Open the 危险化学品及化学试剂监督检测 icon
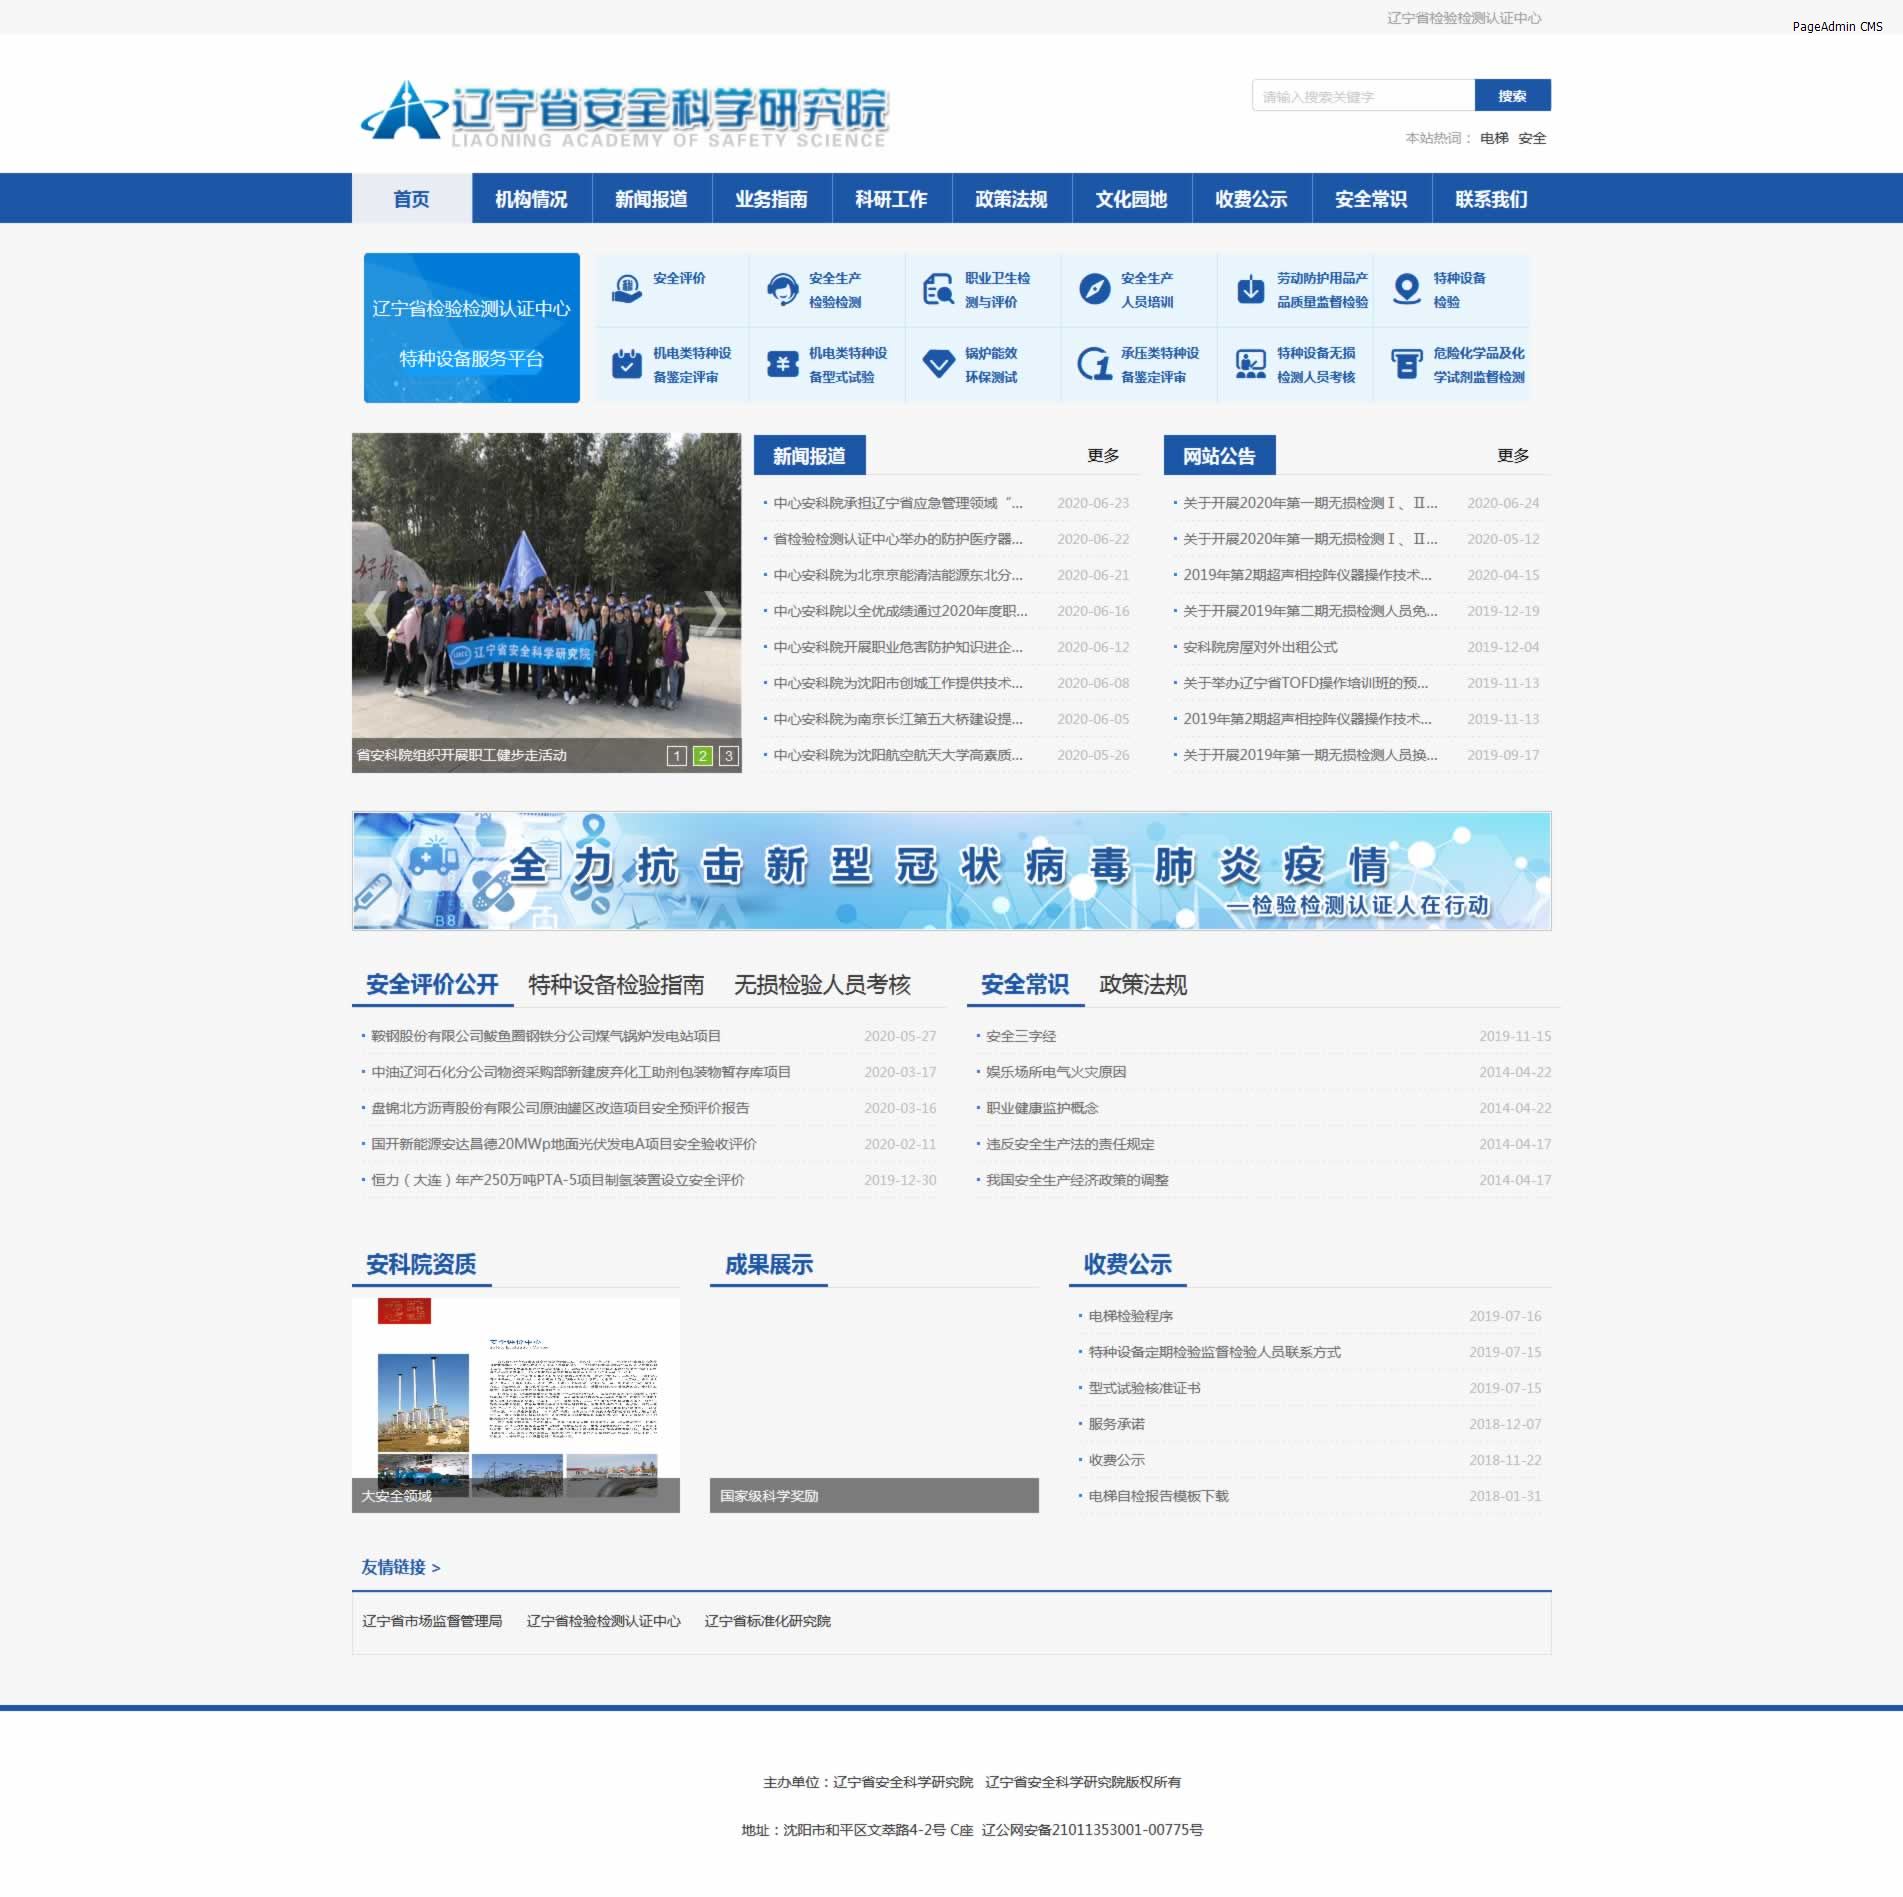1903x1897 pixels. pyautogui.click(x=1406, y=364)
